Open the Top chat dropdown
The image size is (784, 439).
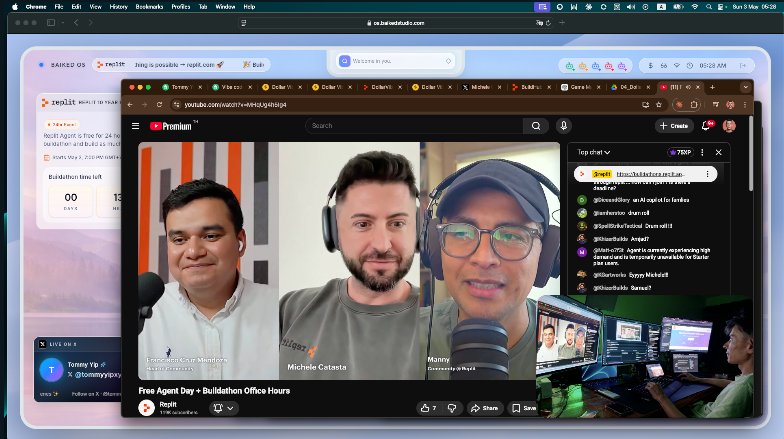click(594, 152)
